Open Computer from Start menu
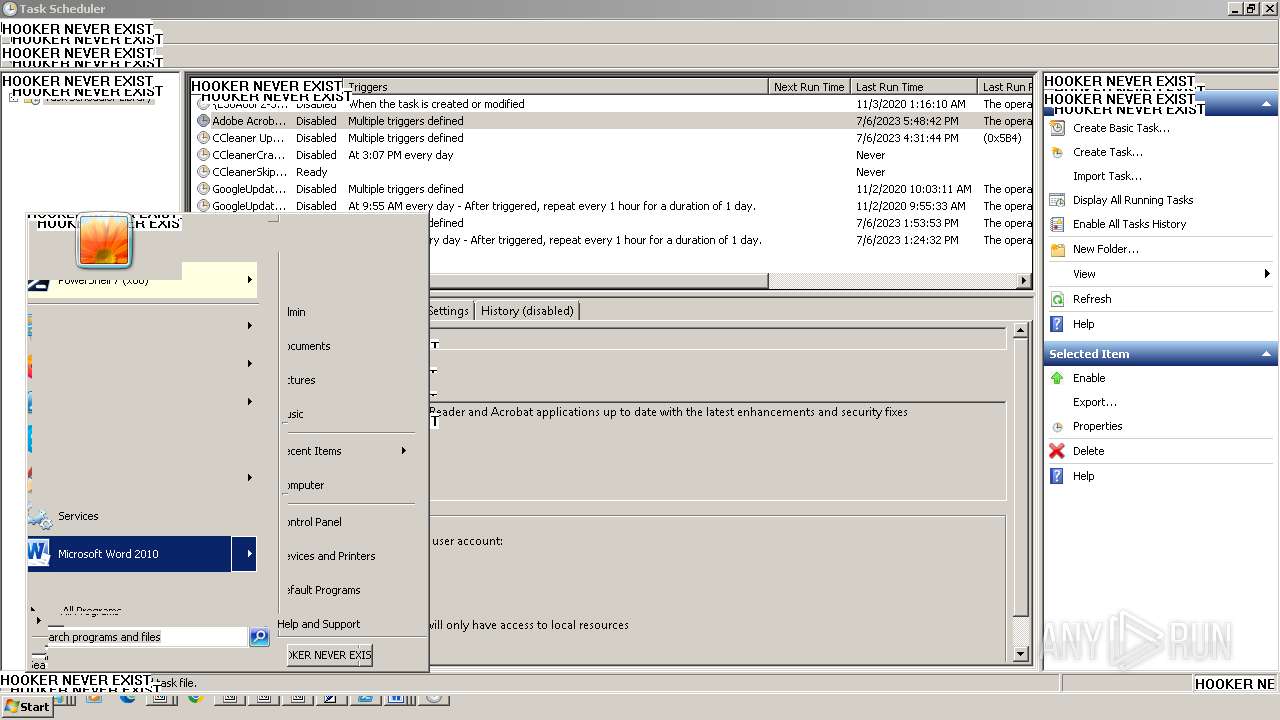1280x720 pixels. pos(305,485)
